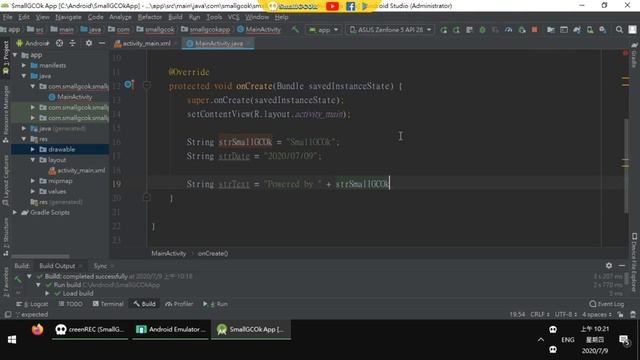Viewport: 640px width, 360px height.
Task: Toggle the 1: Project side tool window
Action: (5, 57)
